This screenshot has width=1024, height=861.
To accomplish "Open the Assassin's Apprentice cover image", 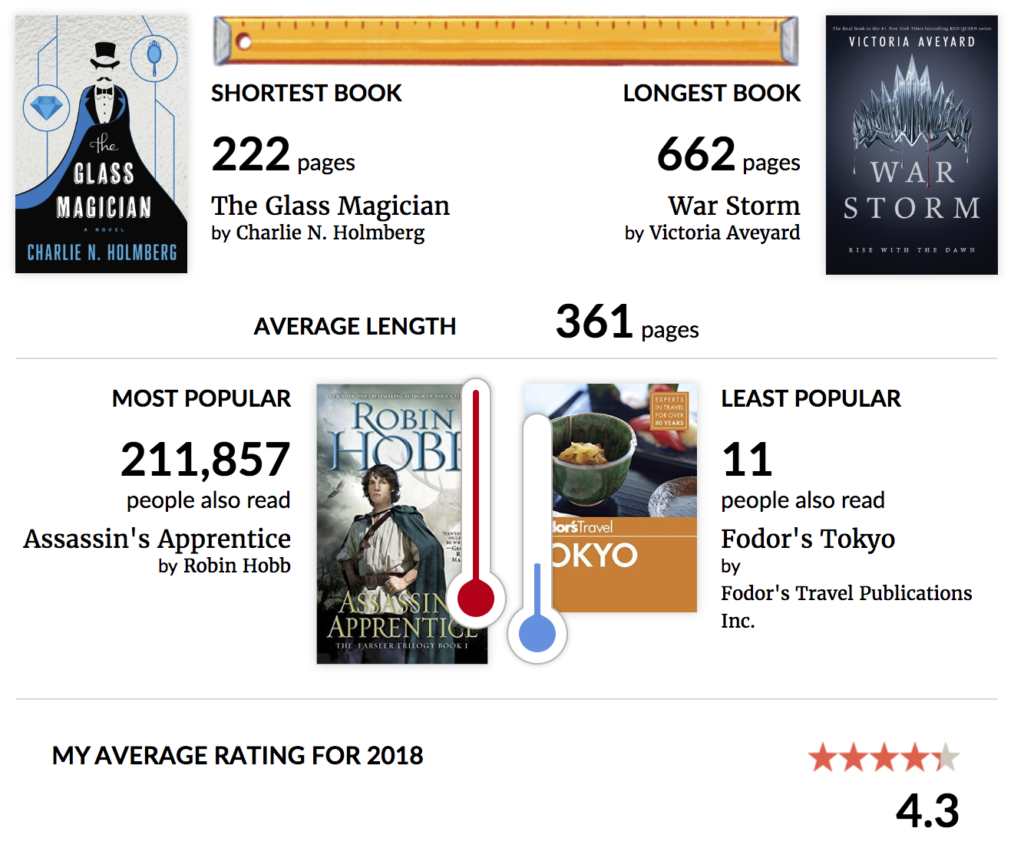I will click(402, 523).
